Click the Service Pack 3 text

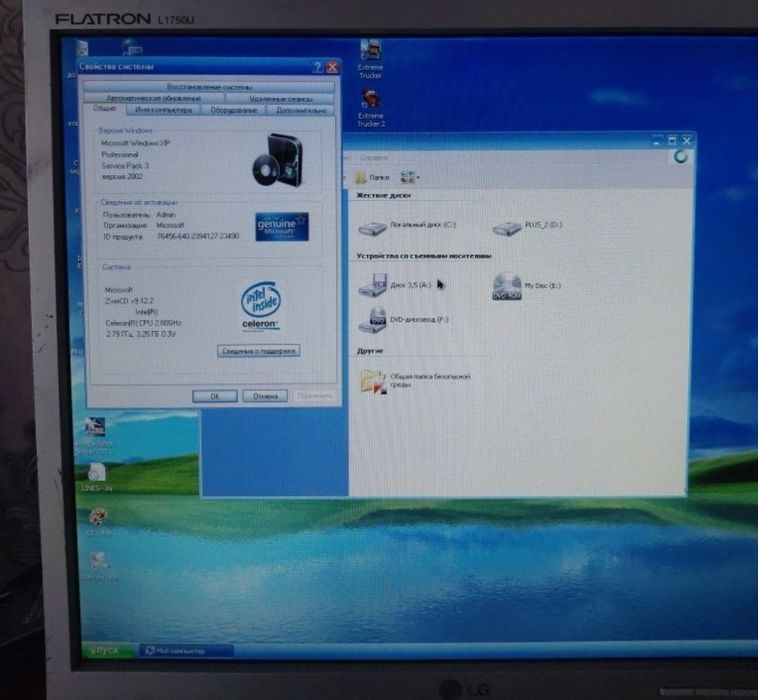(125, 166)
